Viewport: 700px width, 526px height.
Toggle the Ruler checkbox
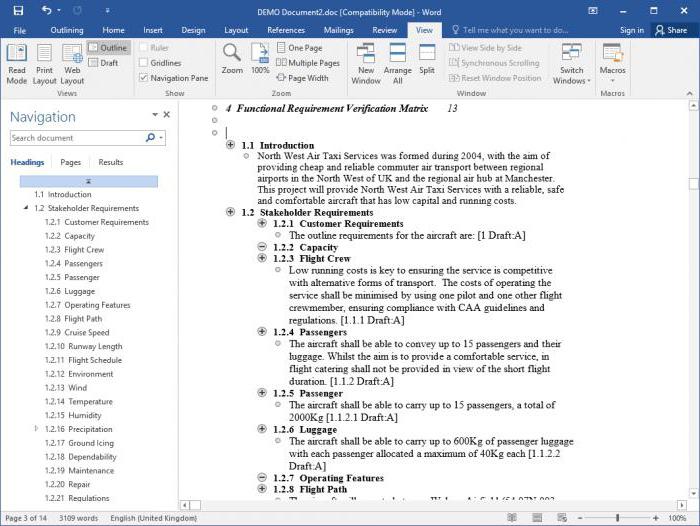pyautogui.click(x=143, y=48)
